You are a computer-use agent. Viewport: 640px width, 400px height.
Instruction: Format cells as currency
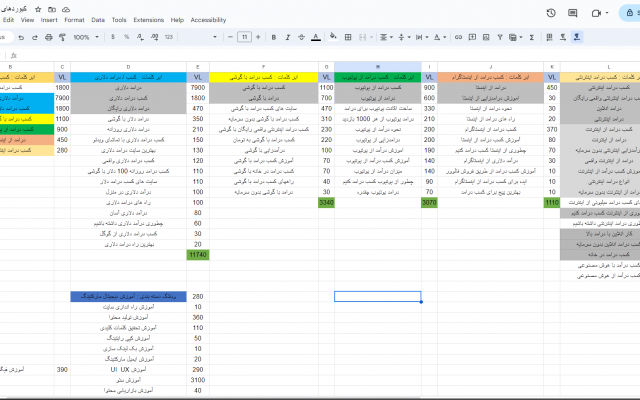click(x=113, y=37)
